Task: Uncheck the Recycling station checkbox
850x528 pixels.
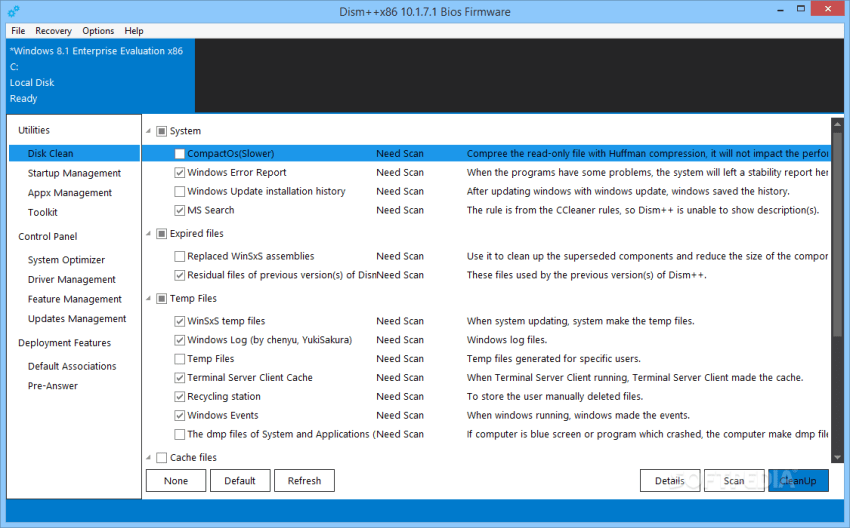Action: tap(180, 397)
